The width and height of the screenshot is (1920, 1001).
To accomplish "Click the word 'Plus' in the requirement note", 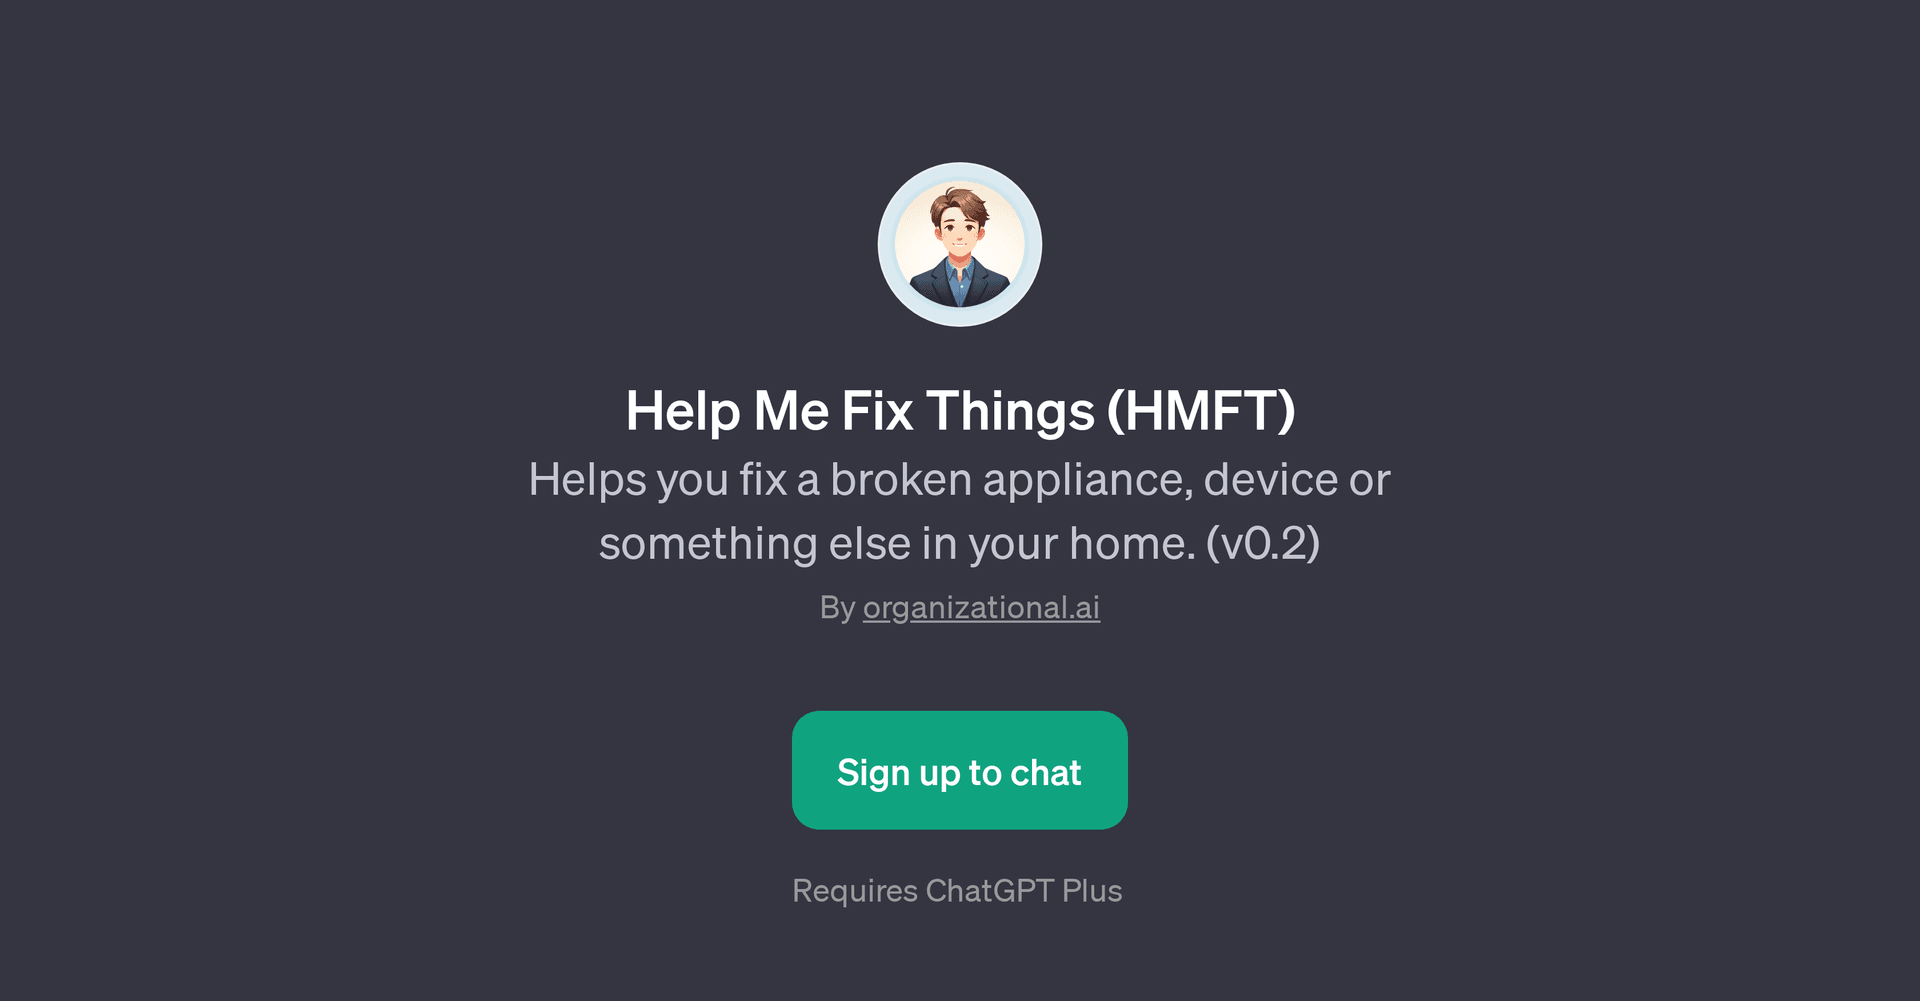I will coord(1092,890).
